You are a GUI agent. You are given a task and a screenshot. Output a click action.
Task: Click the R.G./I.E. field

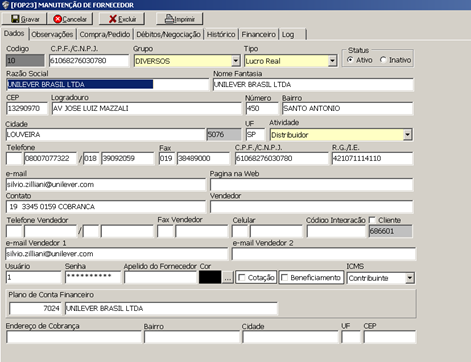(x=372, y=158)
